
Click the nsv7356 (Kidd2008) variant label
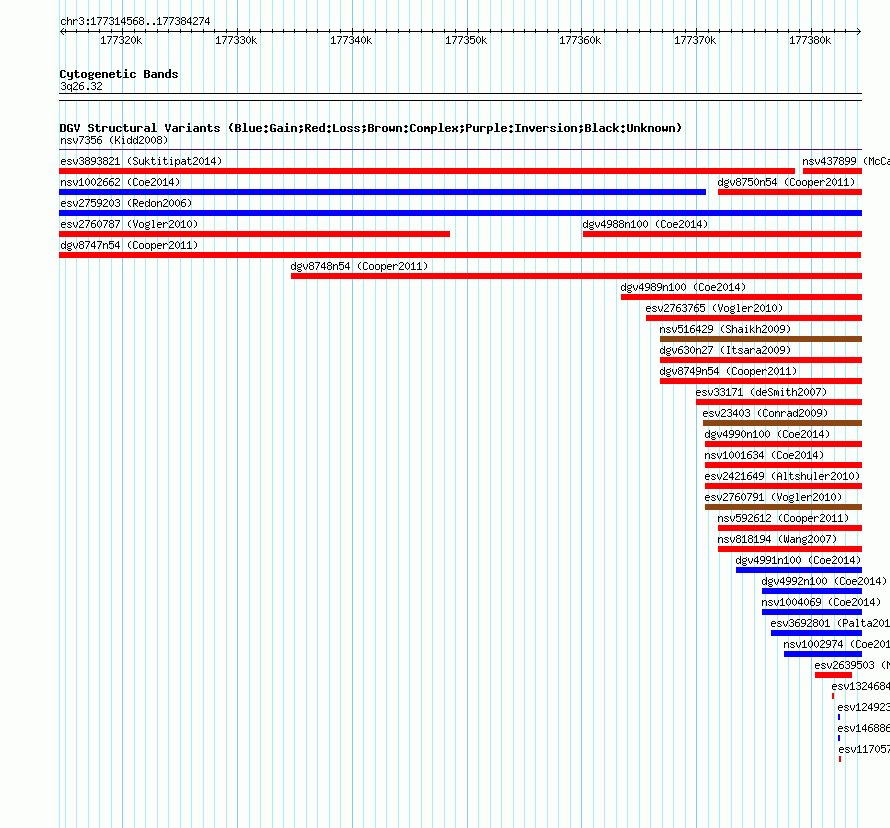click(x=114, y=140)
